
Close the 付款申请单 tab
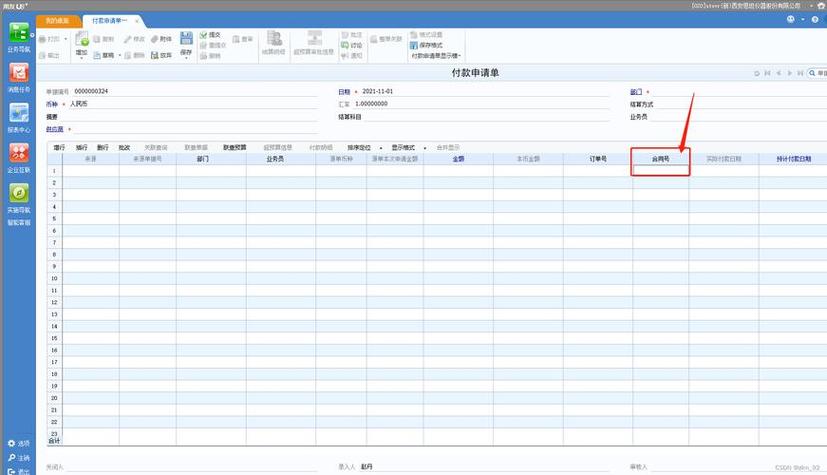pos(137,21)
